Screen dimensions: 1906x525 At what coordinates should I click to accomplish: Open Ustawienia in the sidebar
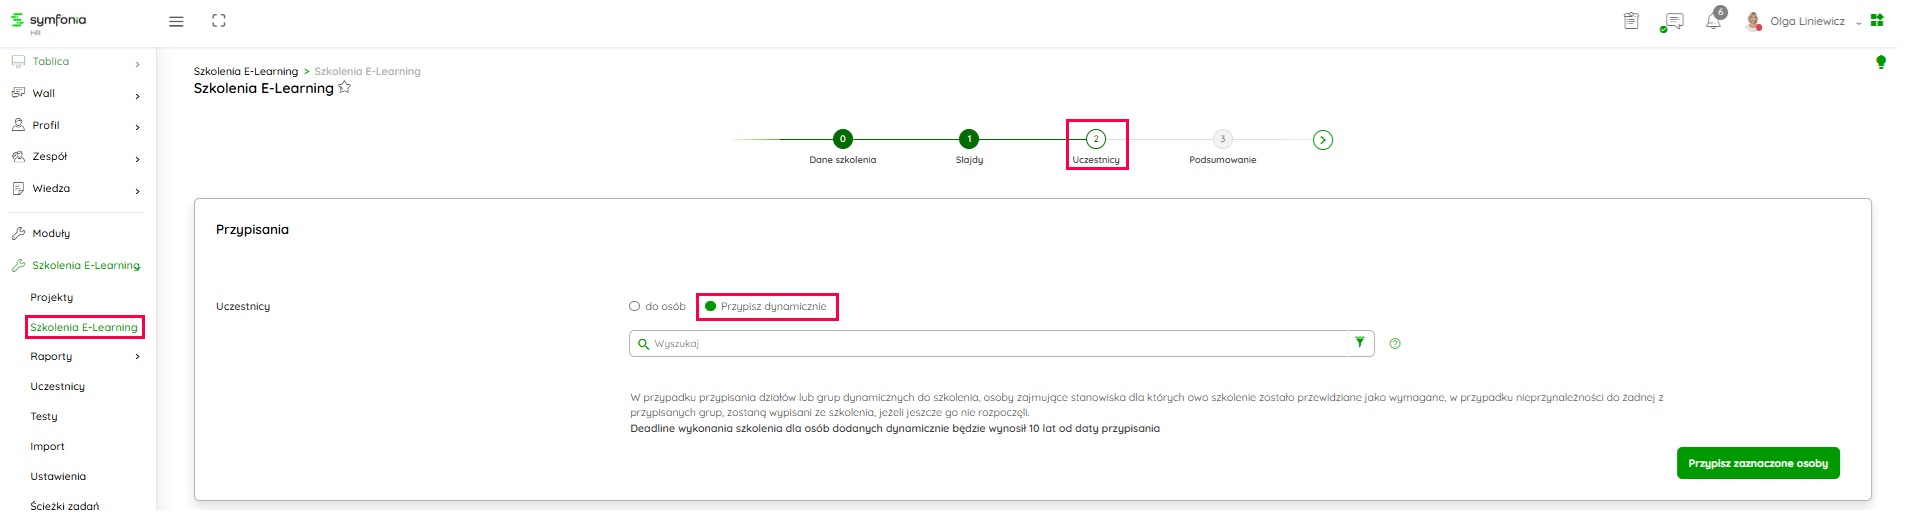58,477
